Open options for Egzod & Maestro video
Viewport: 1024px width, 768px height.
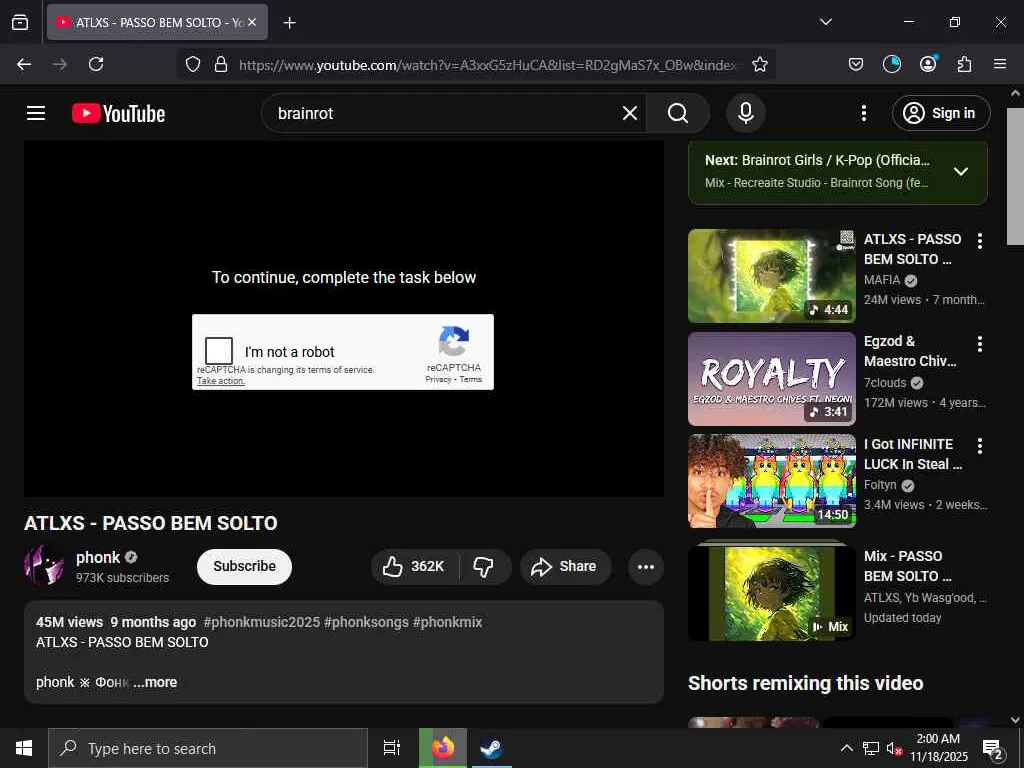pyautogui.click(x=980, y=344)
